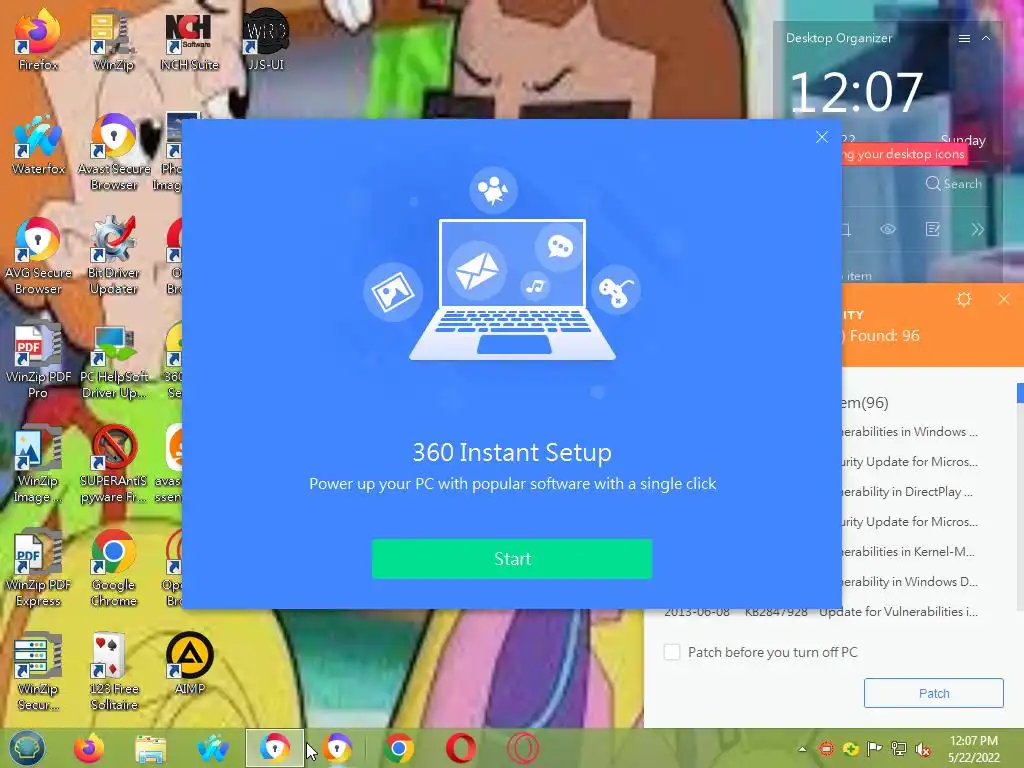This screenshot has width=1024, height=768.
Task: Launch Avast Secure Browser from taskbar
Action: 337,748
